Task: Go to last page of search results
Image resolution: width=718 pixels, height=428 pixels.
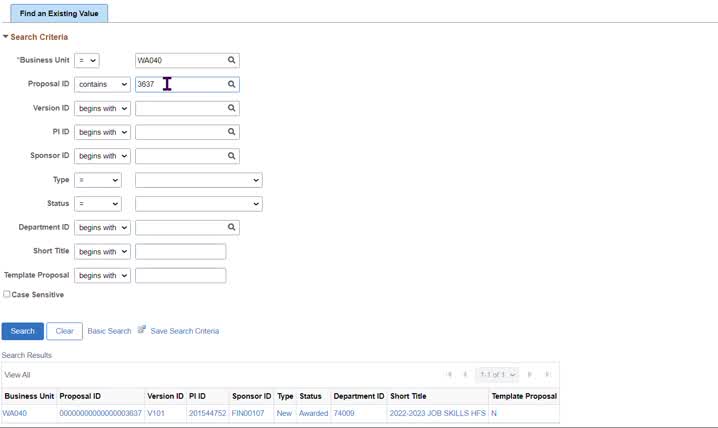Action: coord(547,374)
